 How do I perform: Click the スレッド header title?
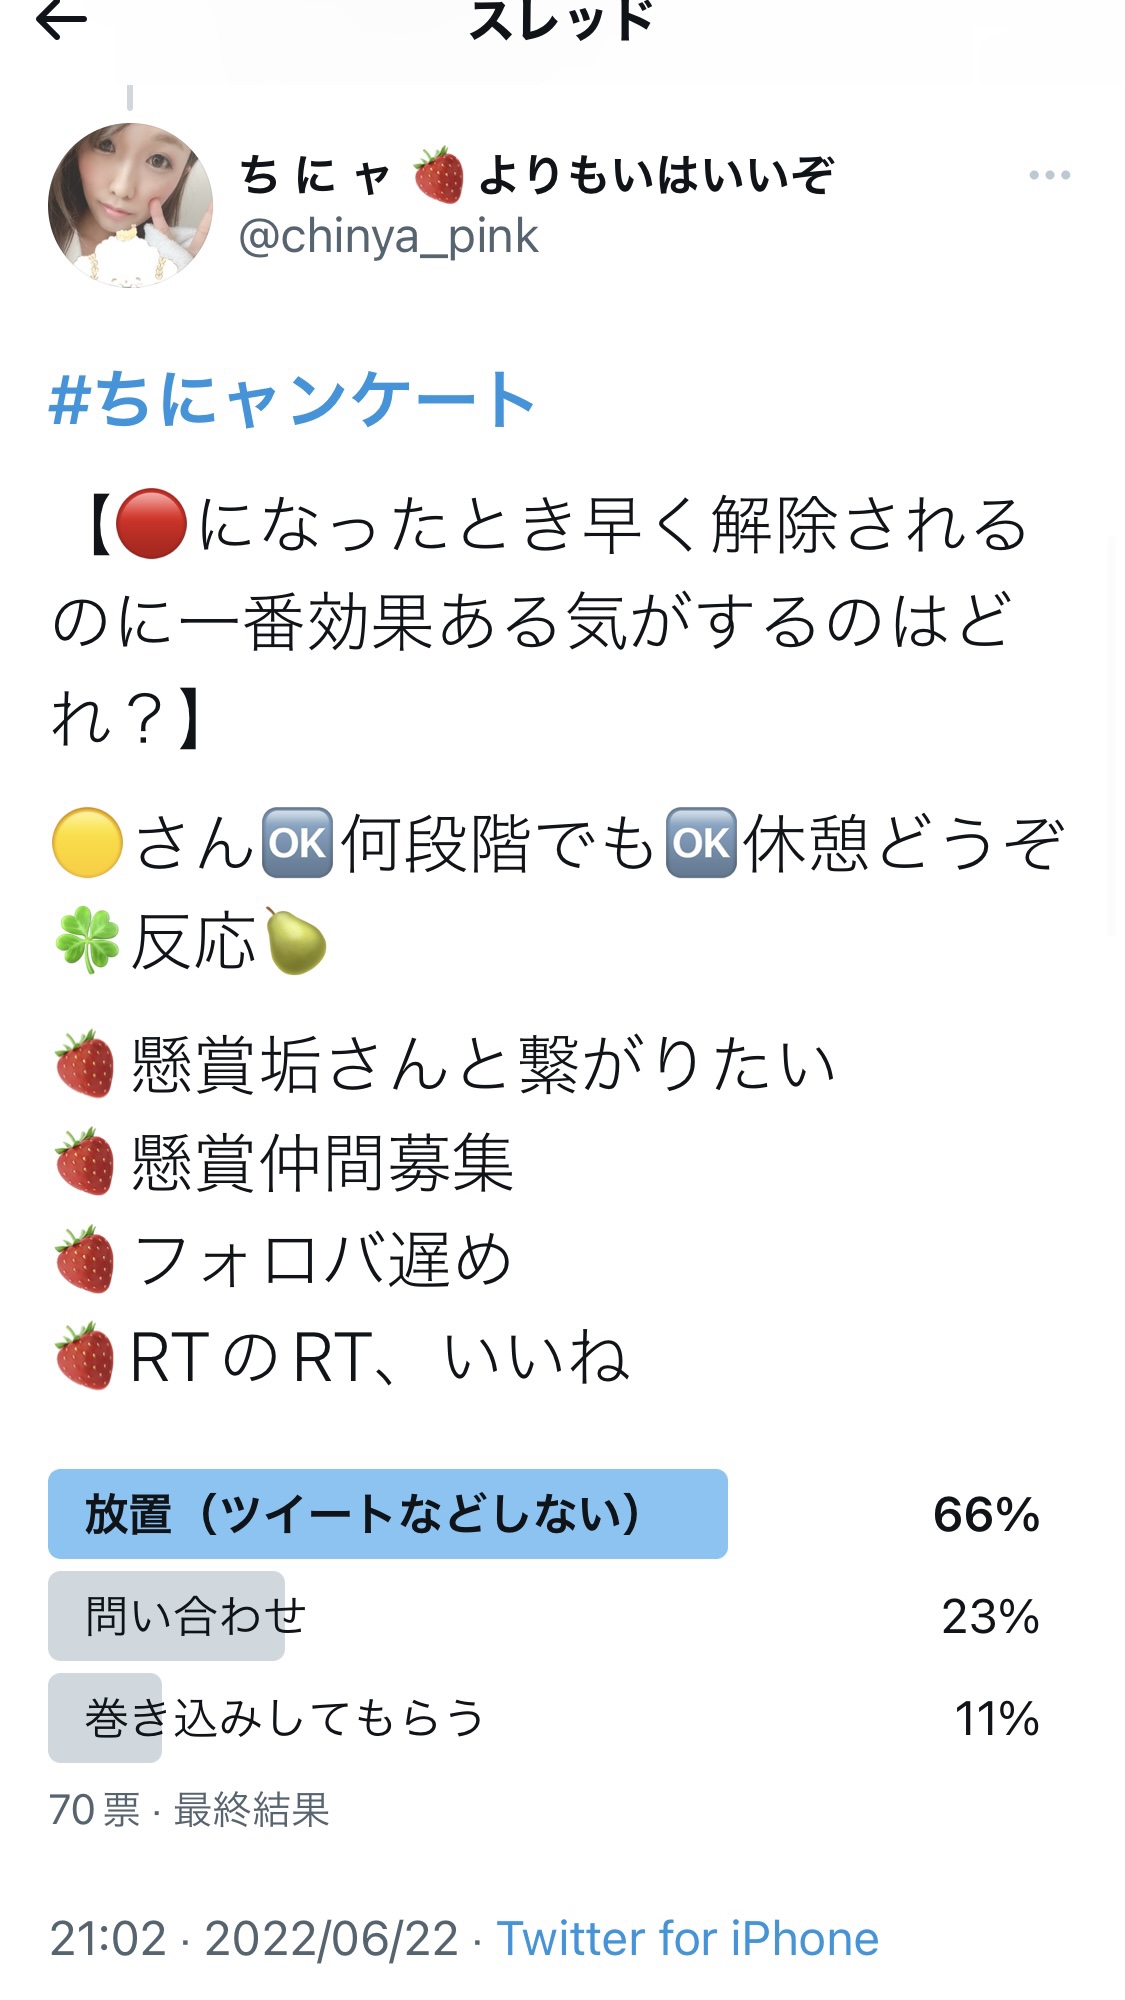[561, 20]
